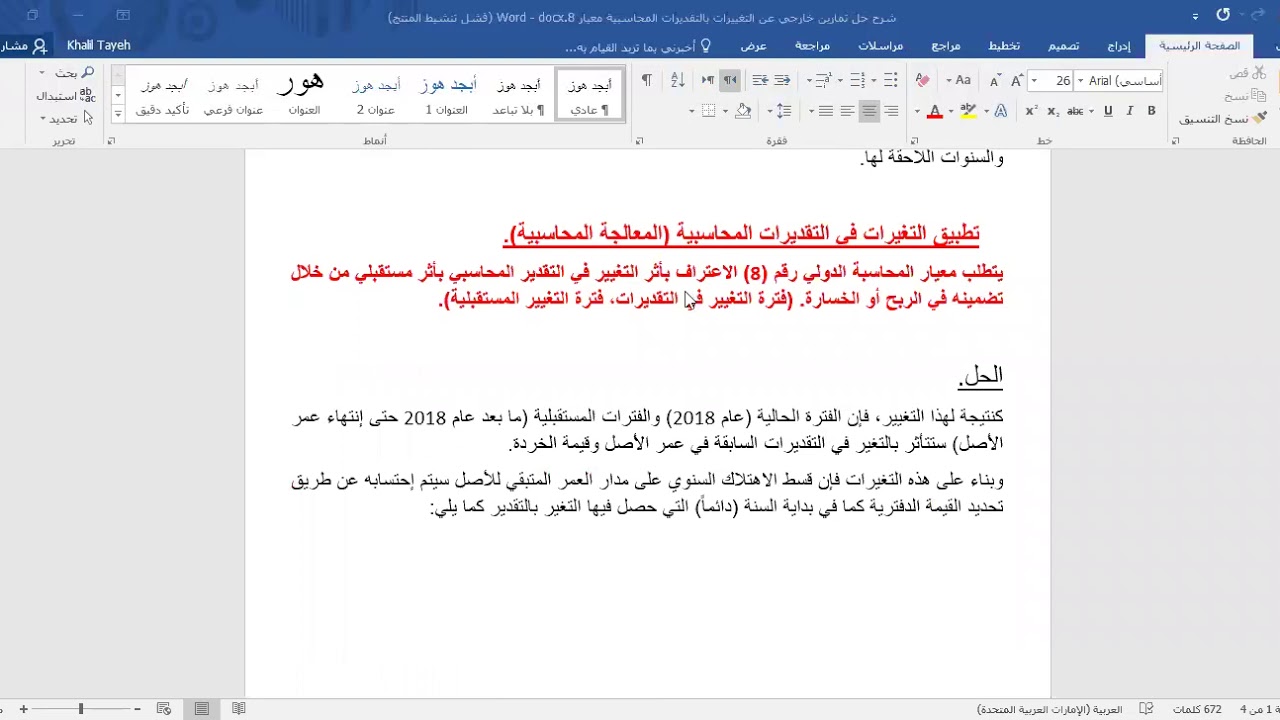Image resolution: width=1280 pixels, height=720 pixels.
Task: Click the Khalil Tayeh account name
Action: tap(98, 45)
